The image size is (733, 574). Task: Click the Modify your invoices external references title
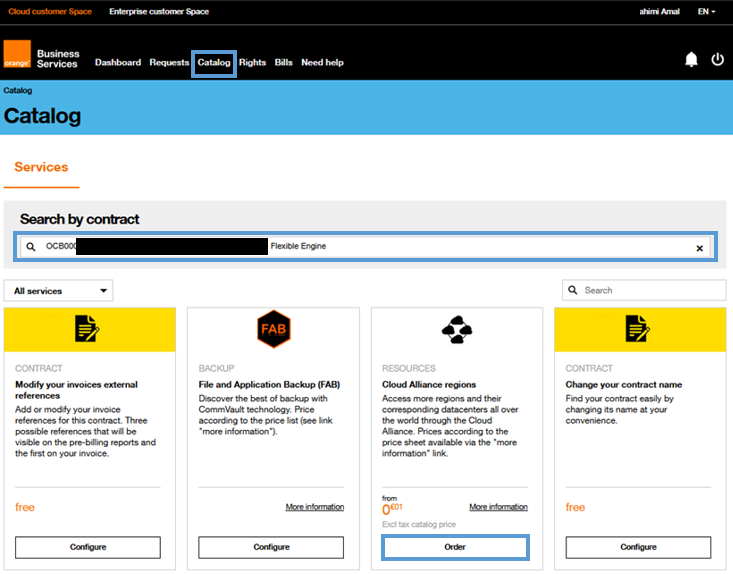(77, 390)
